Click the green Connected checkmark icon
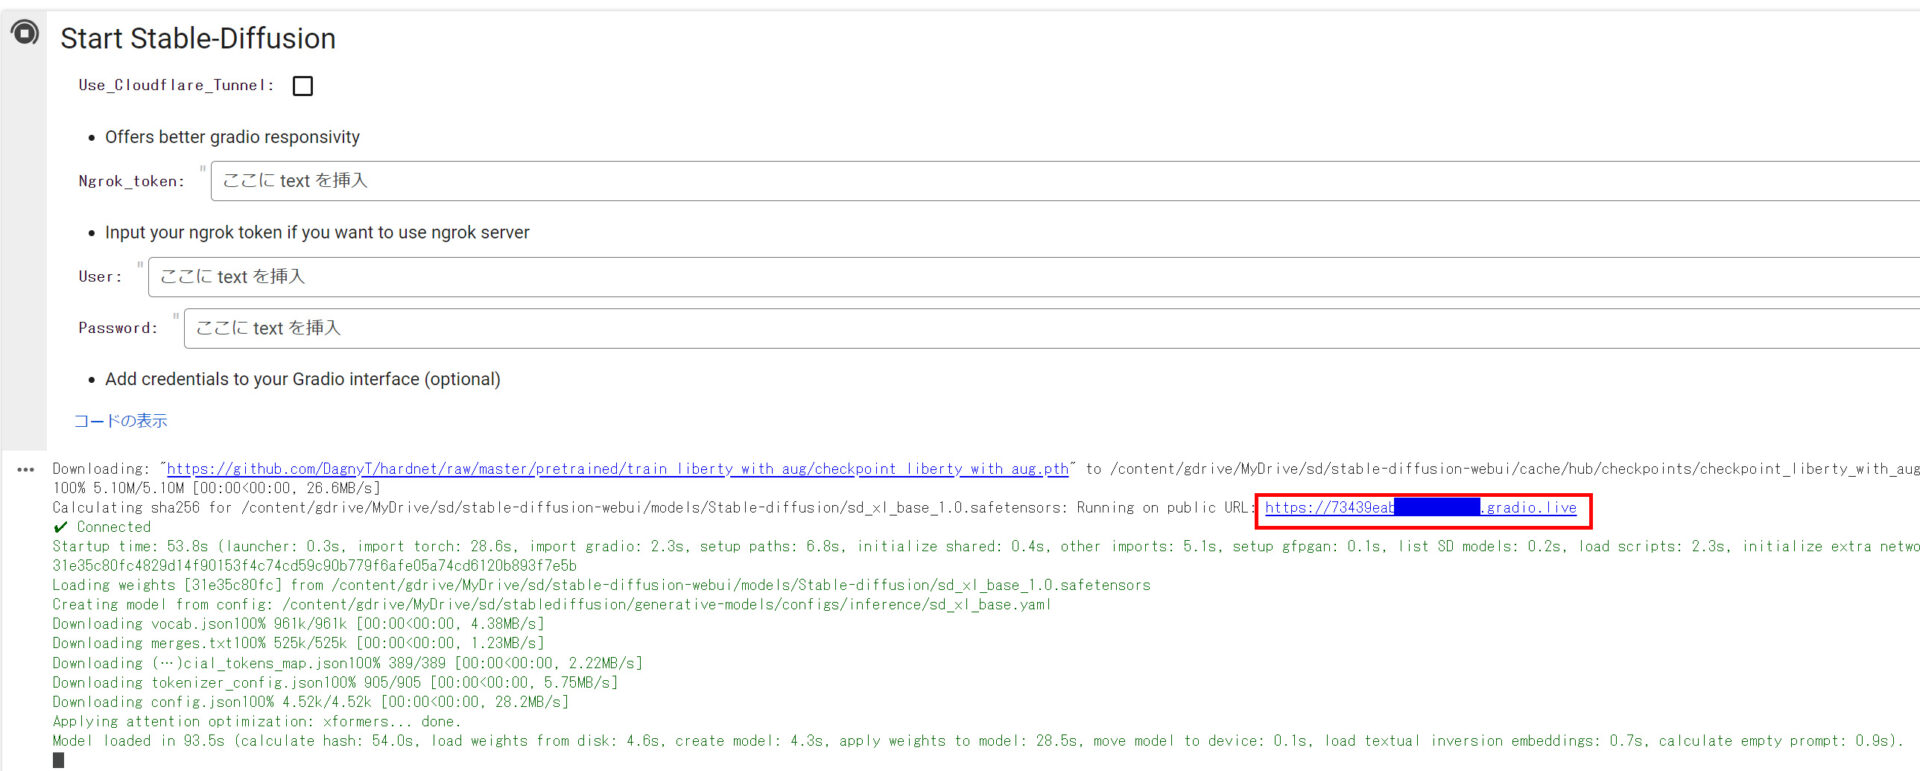The image size is (1920, 771). tap(61, 527)
